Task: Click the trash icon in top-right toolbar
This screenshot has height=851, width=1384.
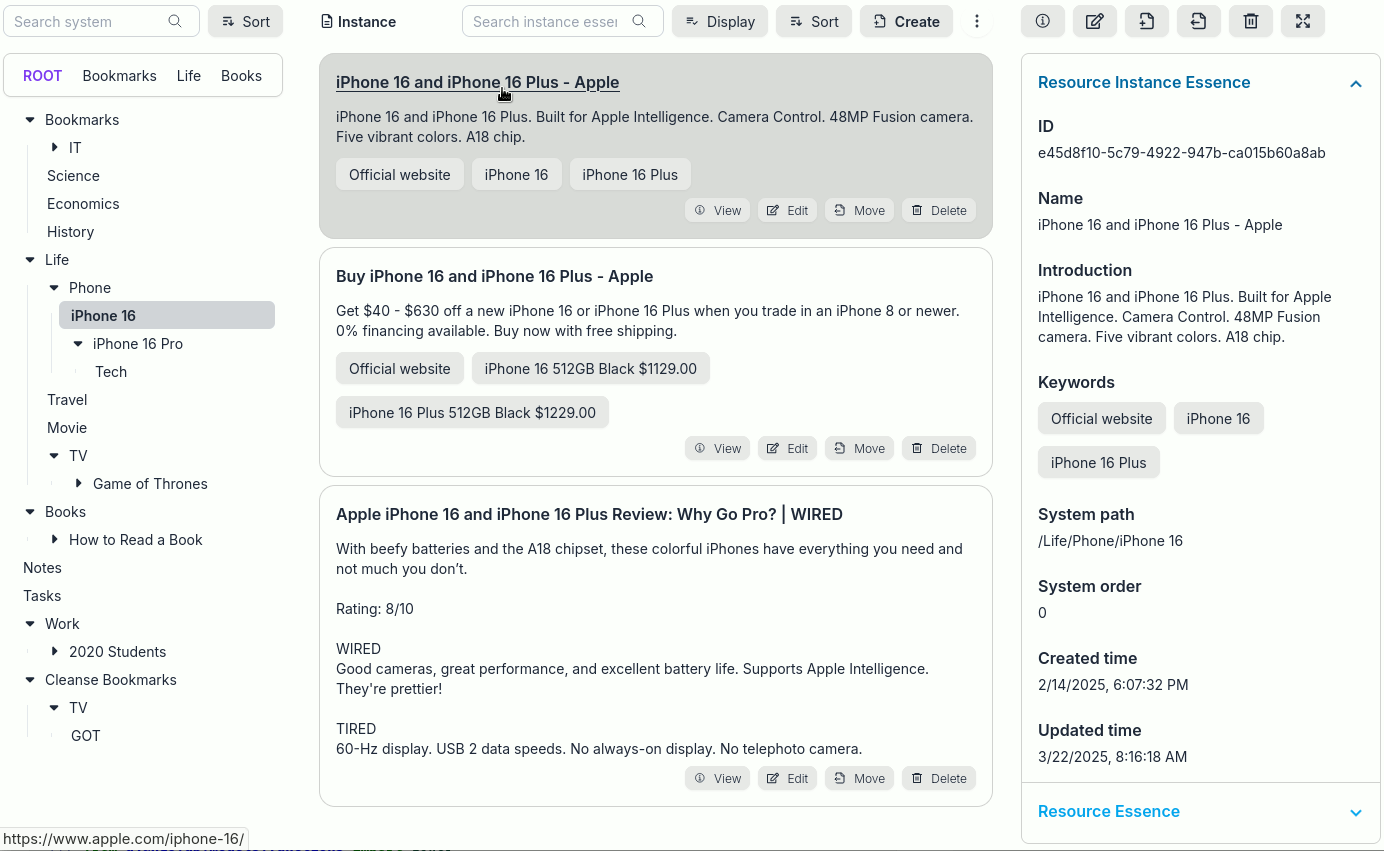Action: click(x=1251, y=21)
